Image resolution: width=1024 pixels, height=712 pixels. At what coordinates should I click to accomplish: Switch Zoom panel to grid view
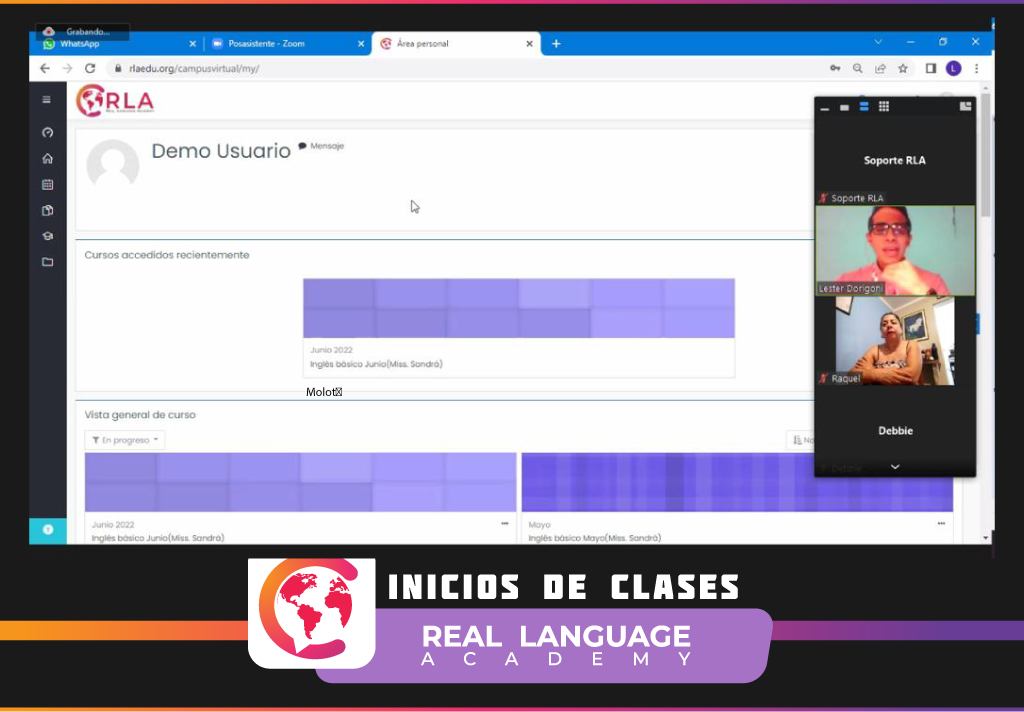tap(884, 106)
